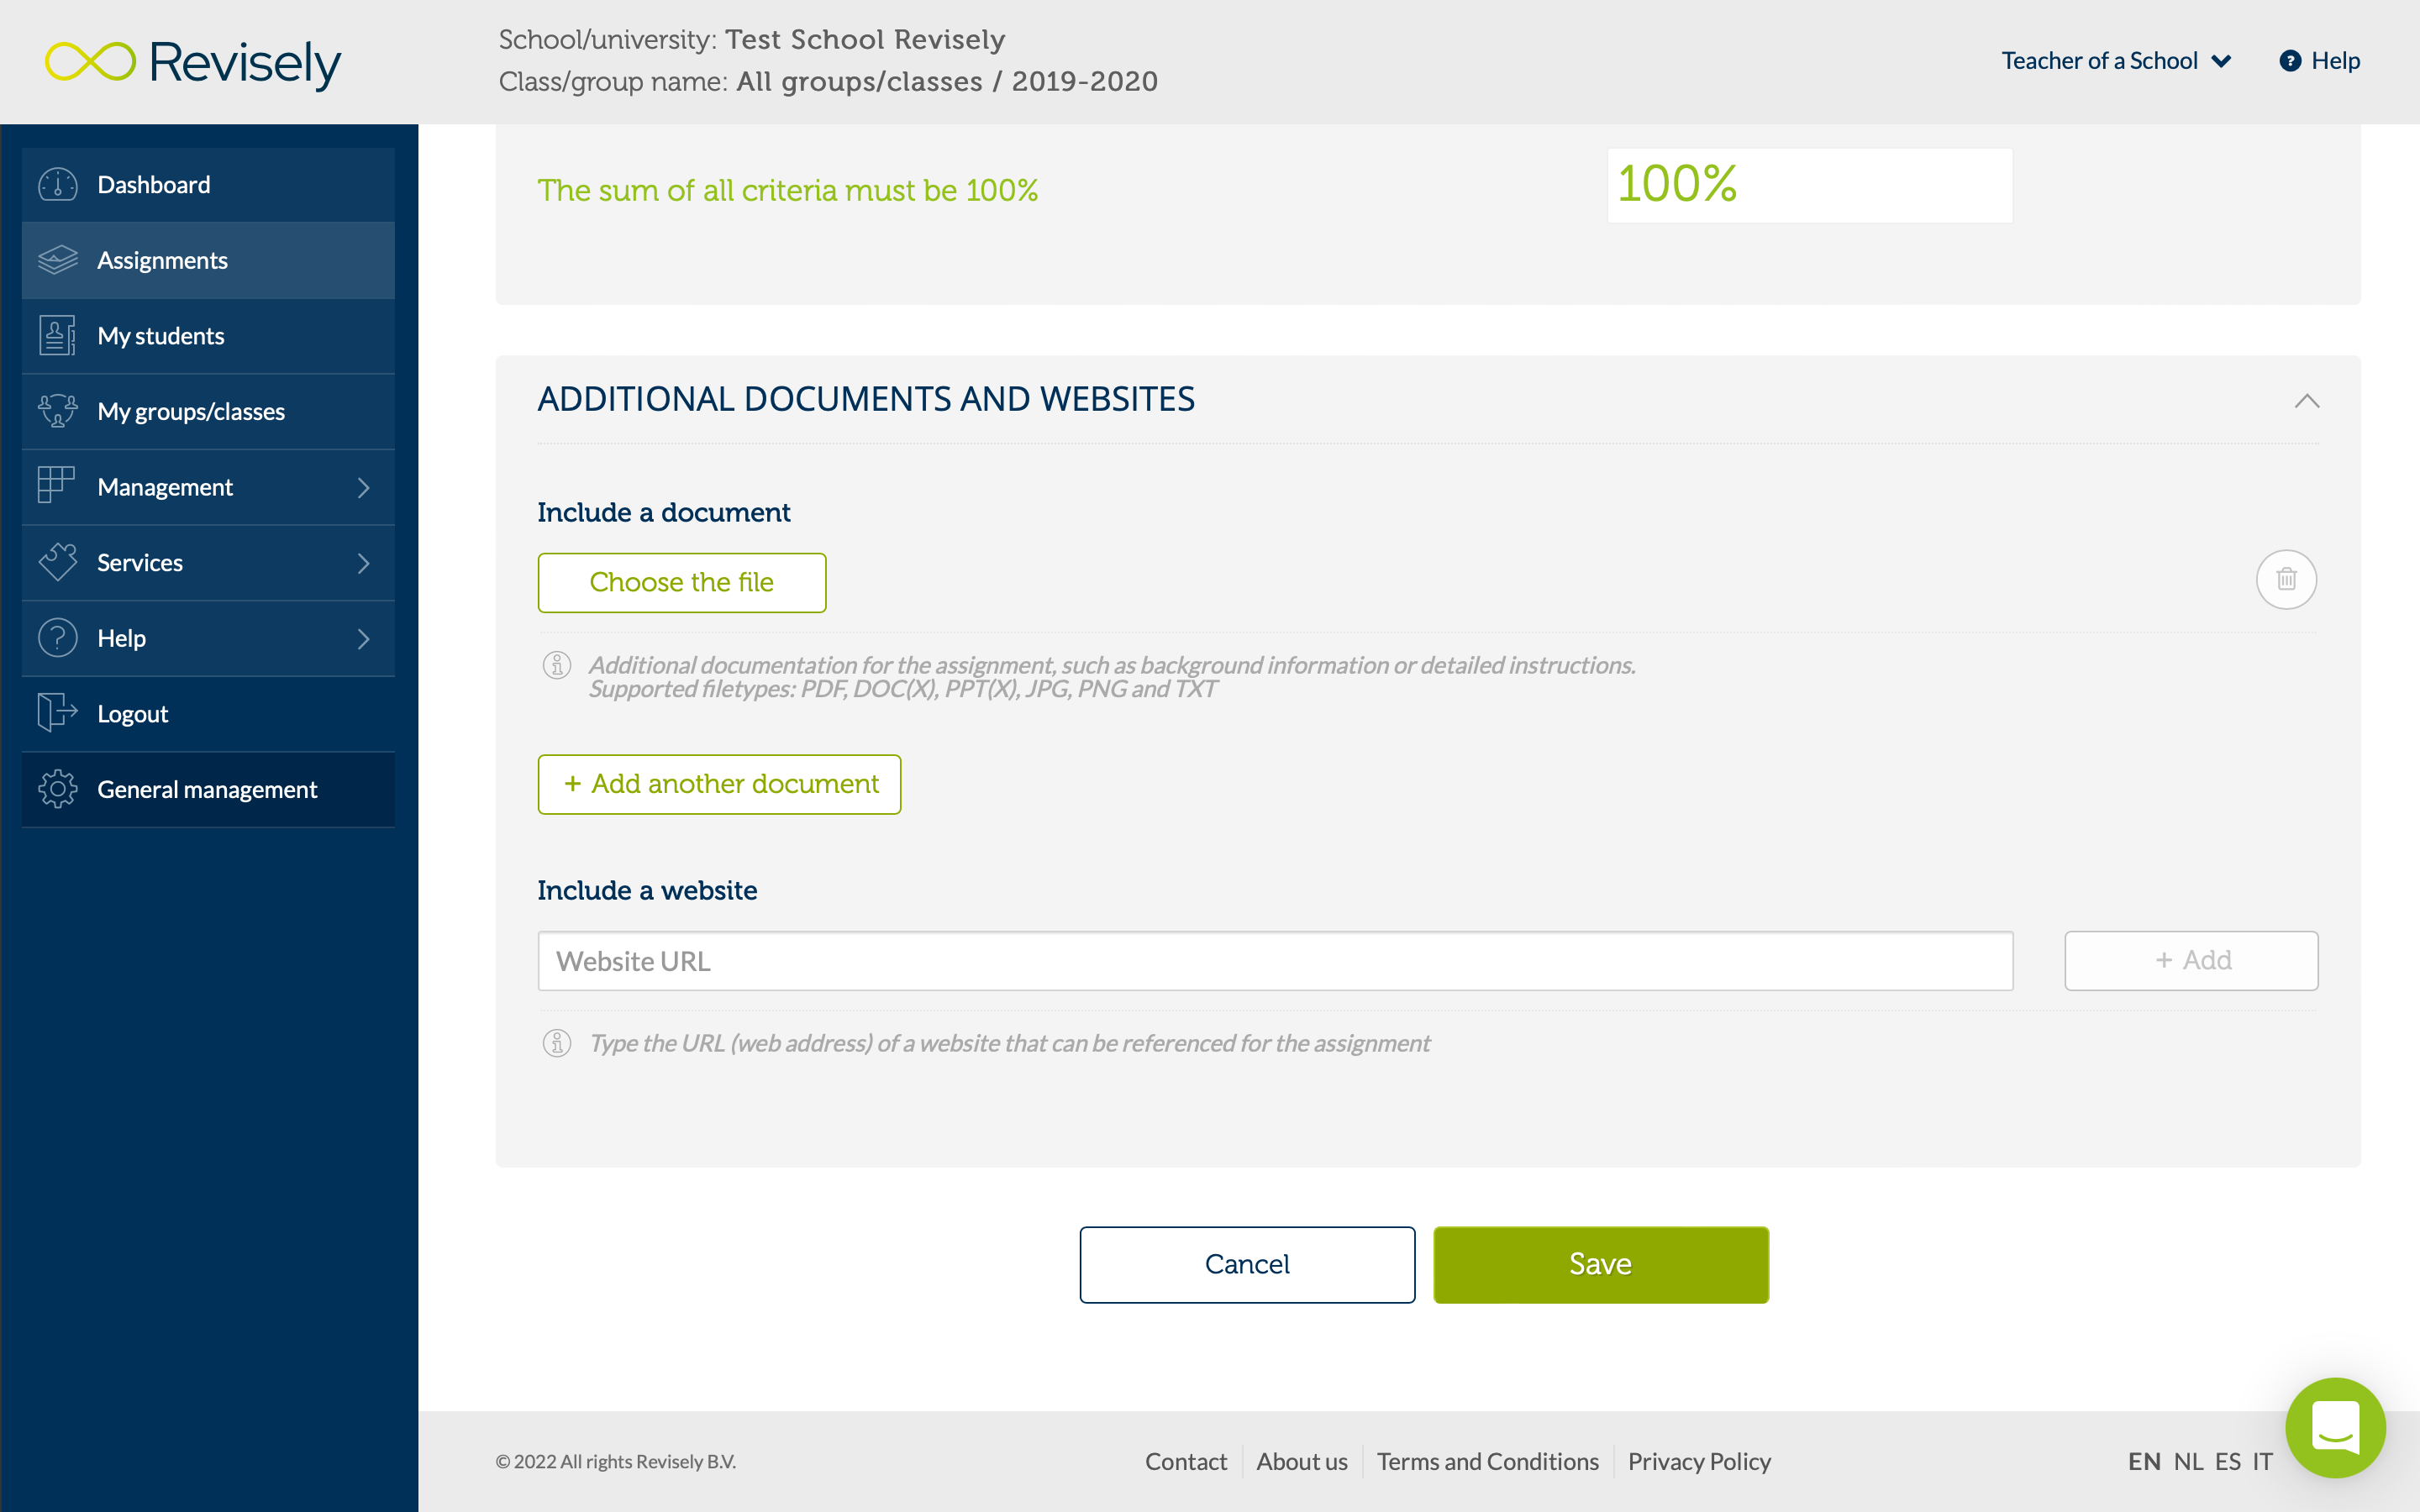Open Teacher of a School dropdown
This screenshot has width=2420, height=1512.
[2116, 61]
